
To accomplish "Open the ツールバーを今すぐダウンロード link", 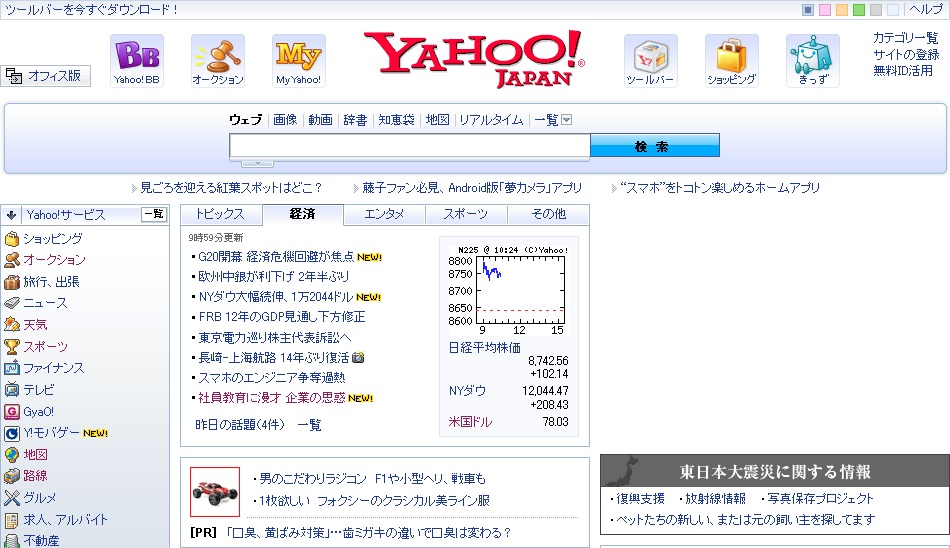I will pyautogui.click(x=91, y=10).
